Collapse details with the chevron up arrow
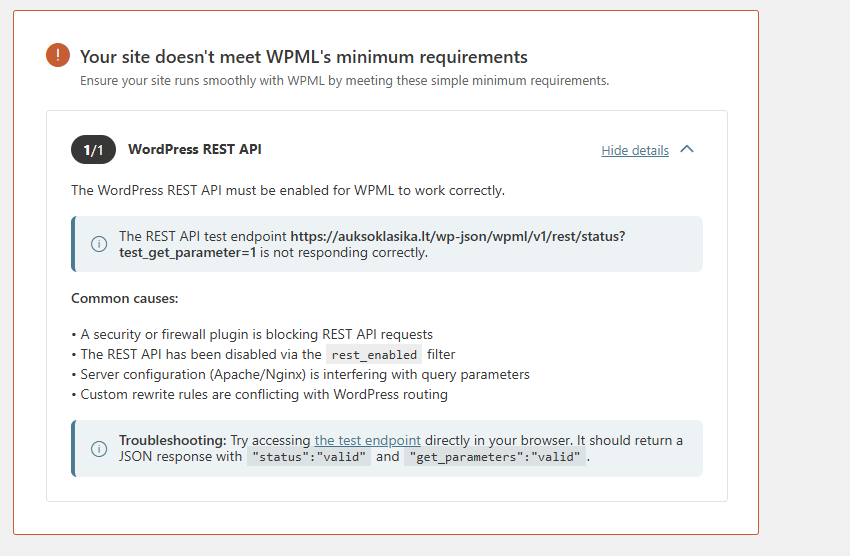This screenshot has height=556, width=850. pos(687,150)
